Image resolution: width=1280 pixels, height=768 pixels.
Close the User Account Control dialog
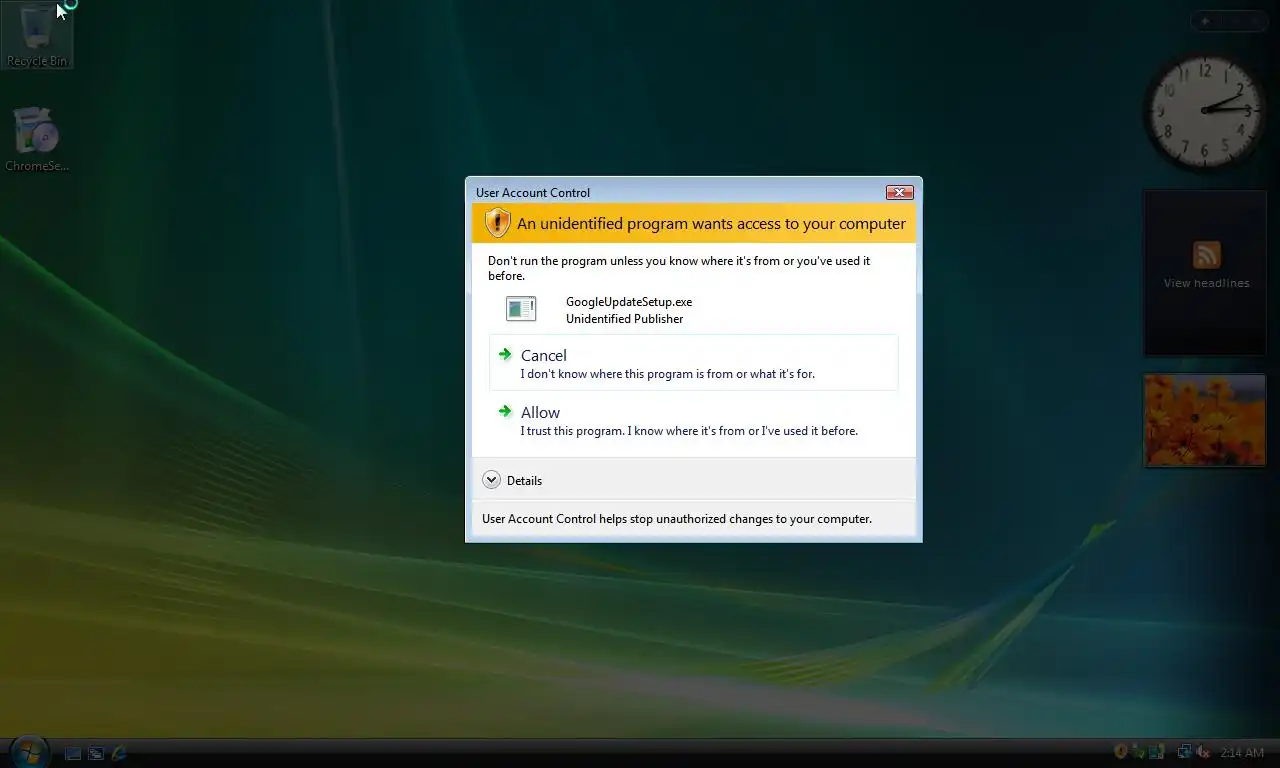(x=899, y=192)
